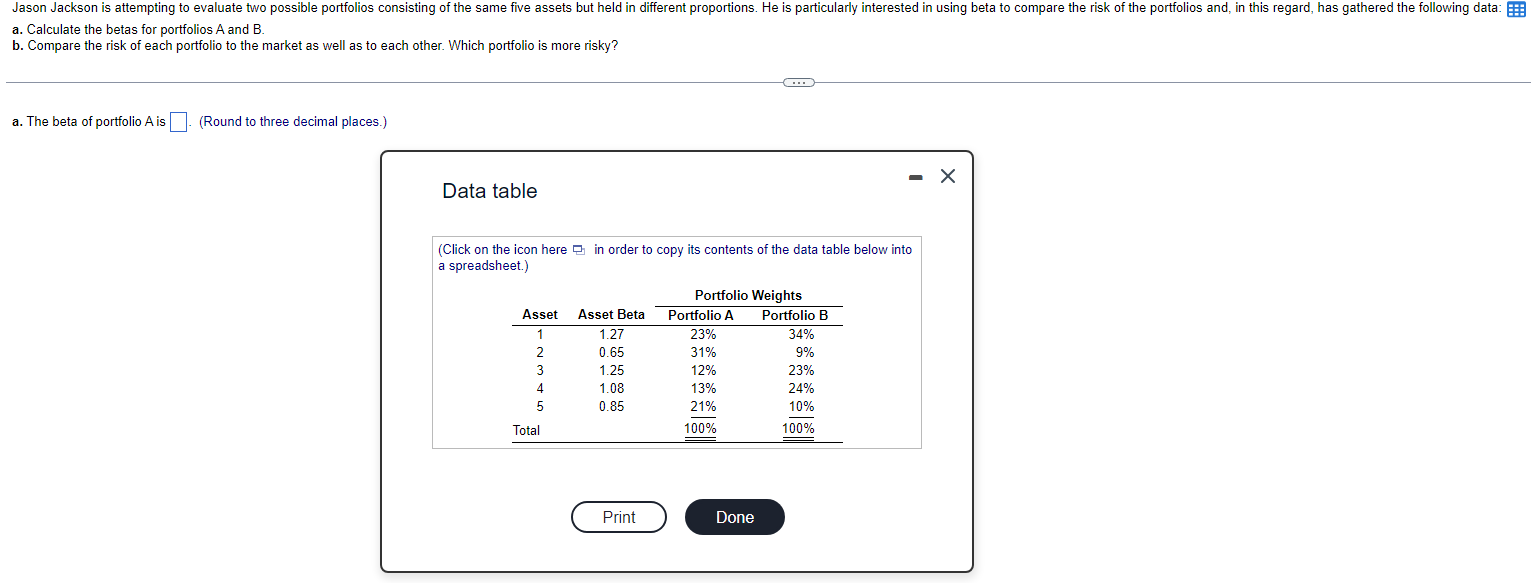Click the answer box for portfolio A beta
This screenshot has height=583, width=1531.
[177, 121]
